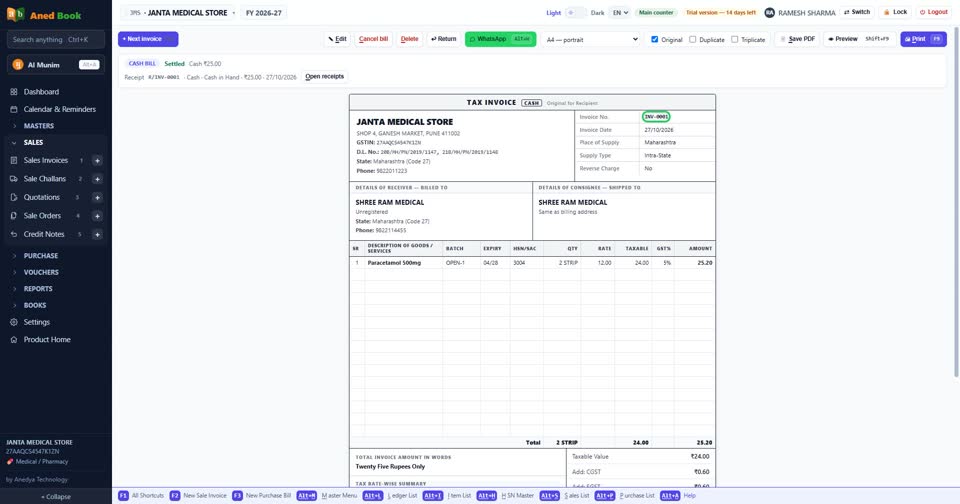Click the Calendar & Reminders icon
Viewport: 960px width, 504px height.
(x=13, y=109)
